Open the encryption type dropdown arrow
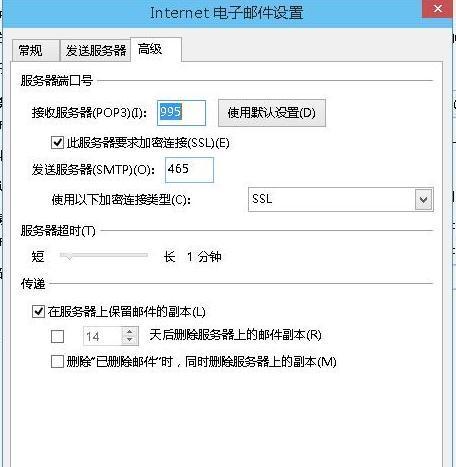The width and height of the screenshot is (456, 467). [424, 199]
